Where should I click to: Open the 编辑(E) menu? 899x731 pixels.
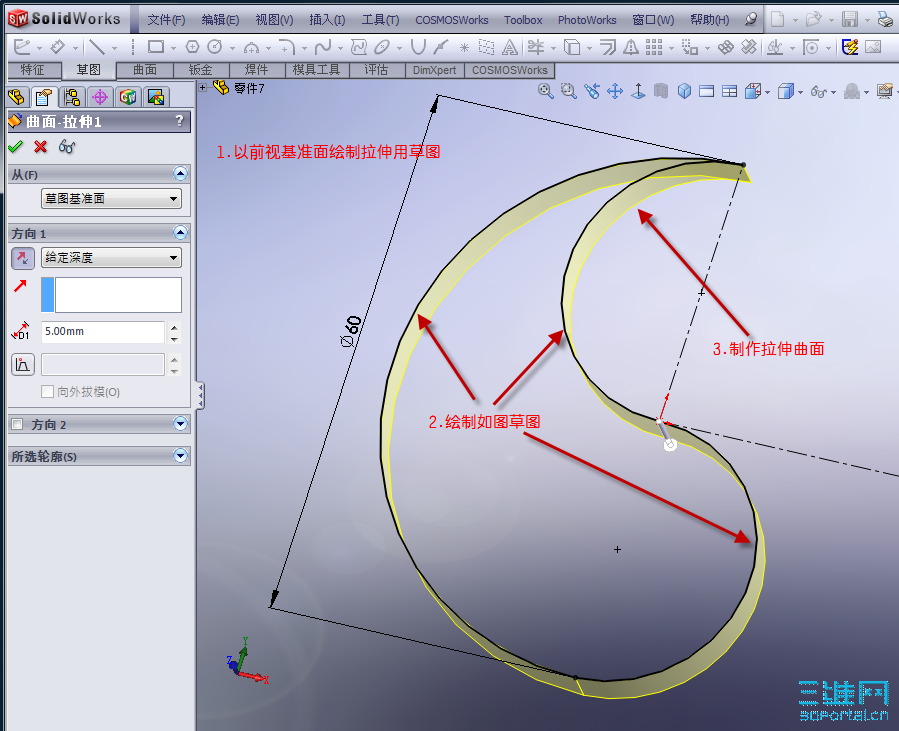click(220, 20)
